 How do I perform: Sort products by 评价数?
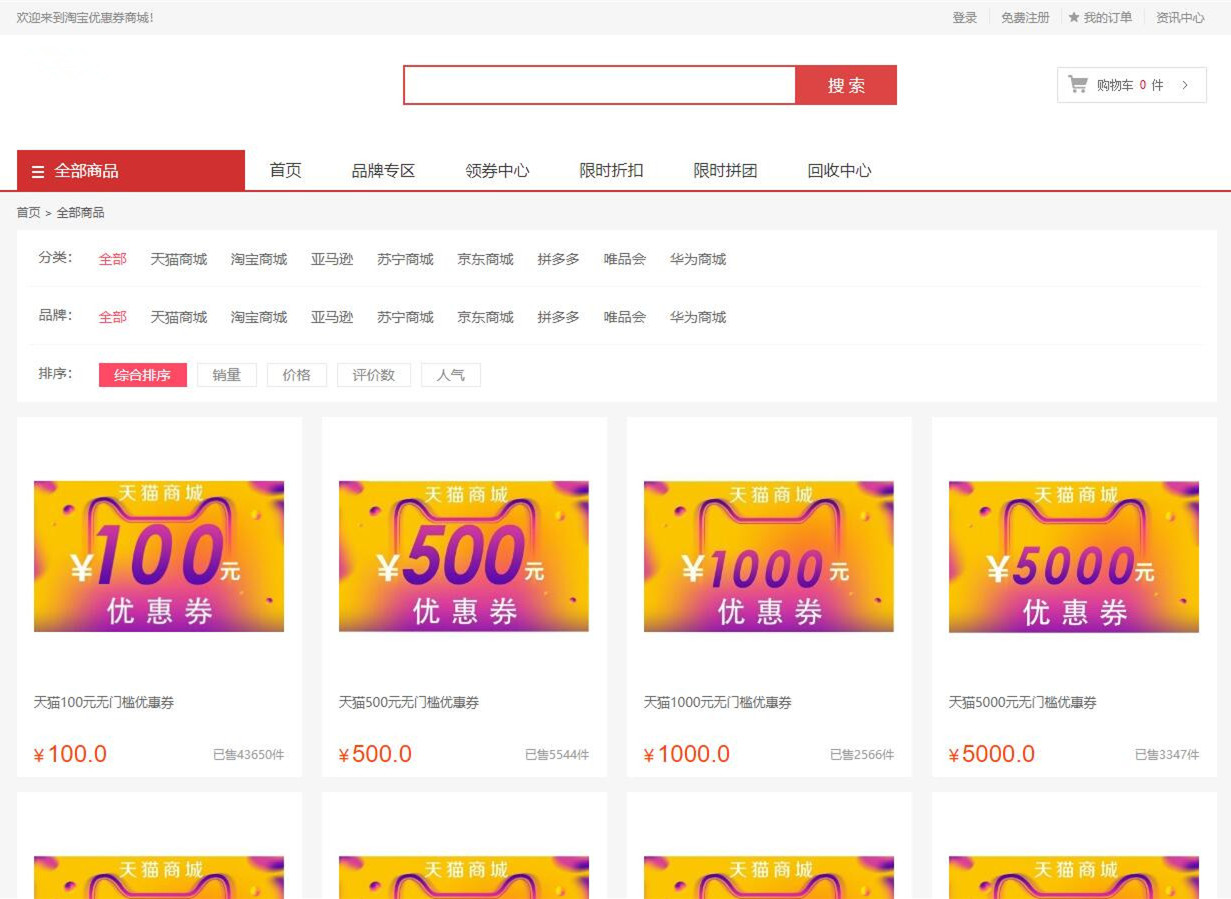pos(374,375)
